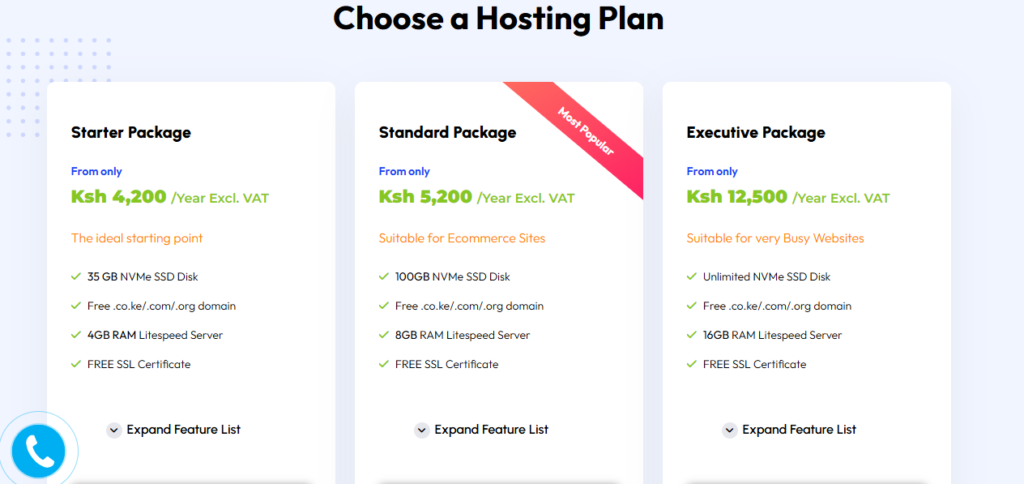Expand Feature List for Executive Package

tap(790, 430)
